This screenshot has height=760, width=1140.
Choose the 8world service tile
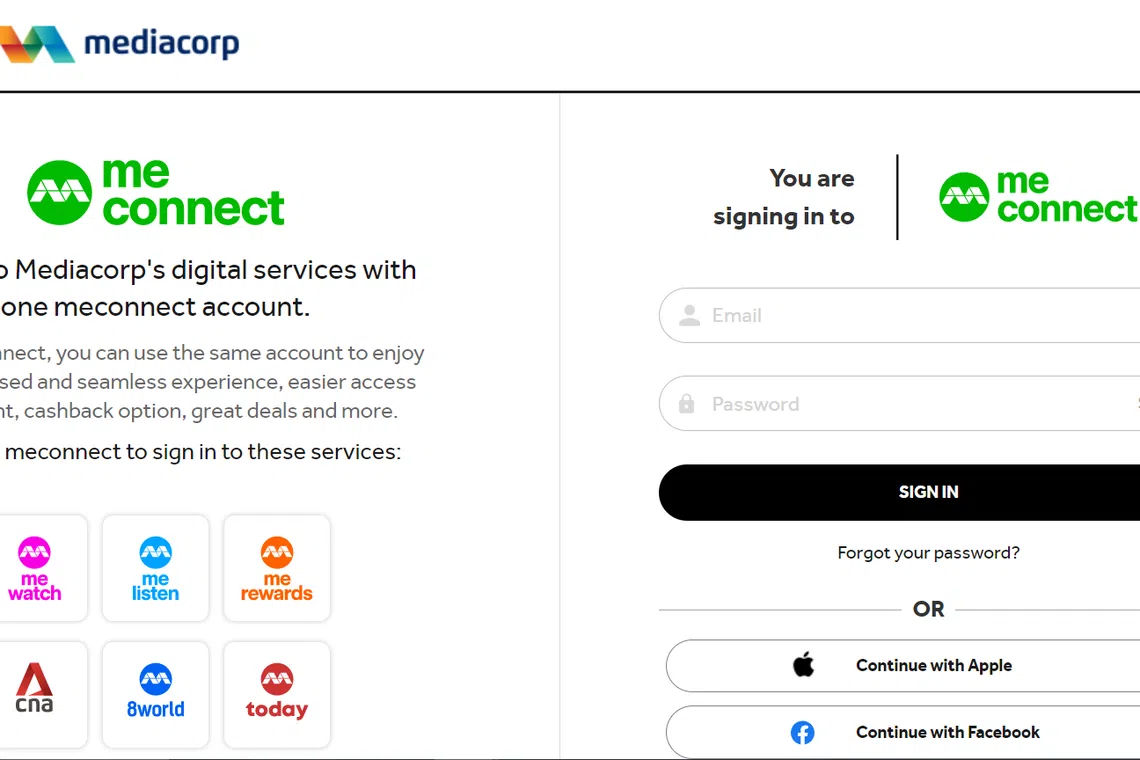click(x=156, y=694)
